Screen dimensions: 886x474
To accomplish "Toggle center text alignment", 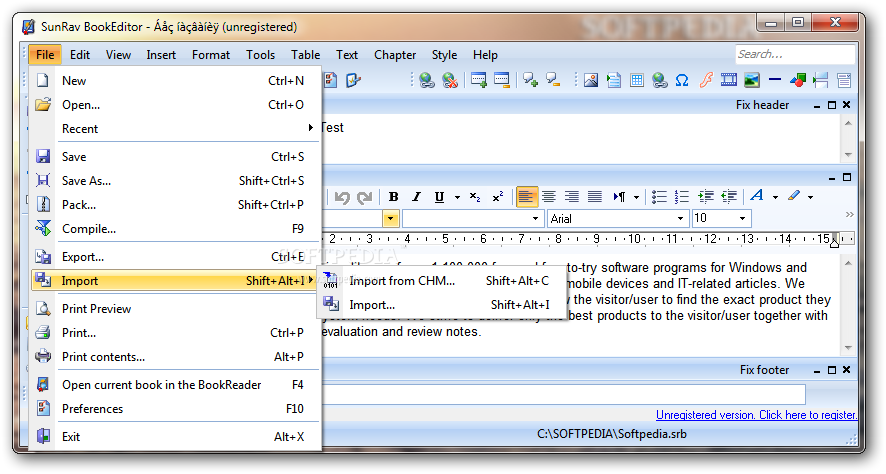I will (549, 197).
